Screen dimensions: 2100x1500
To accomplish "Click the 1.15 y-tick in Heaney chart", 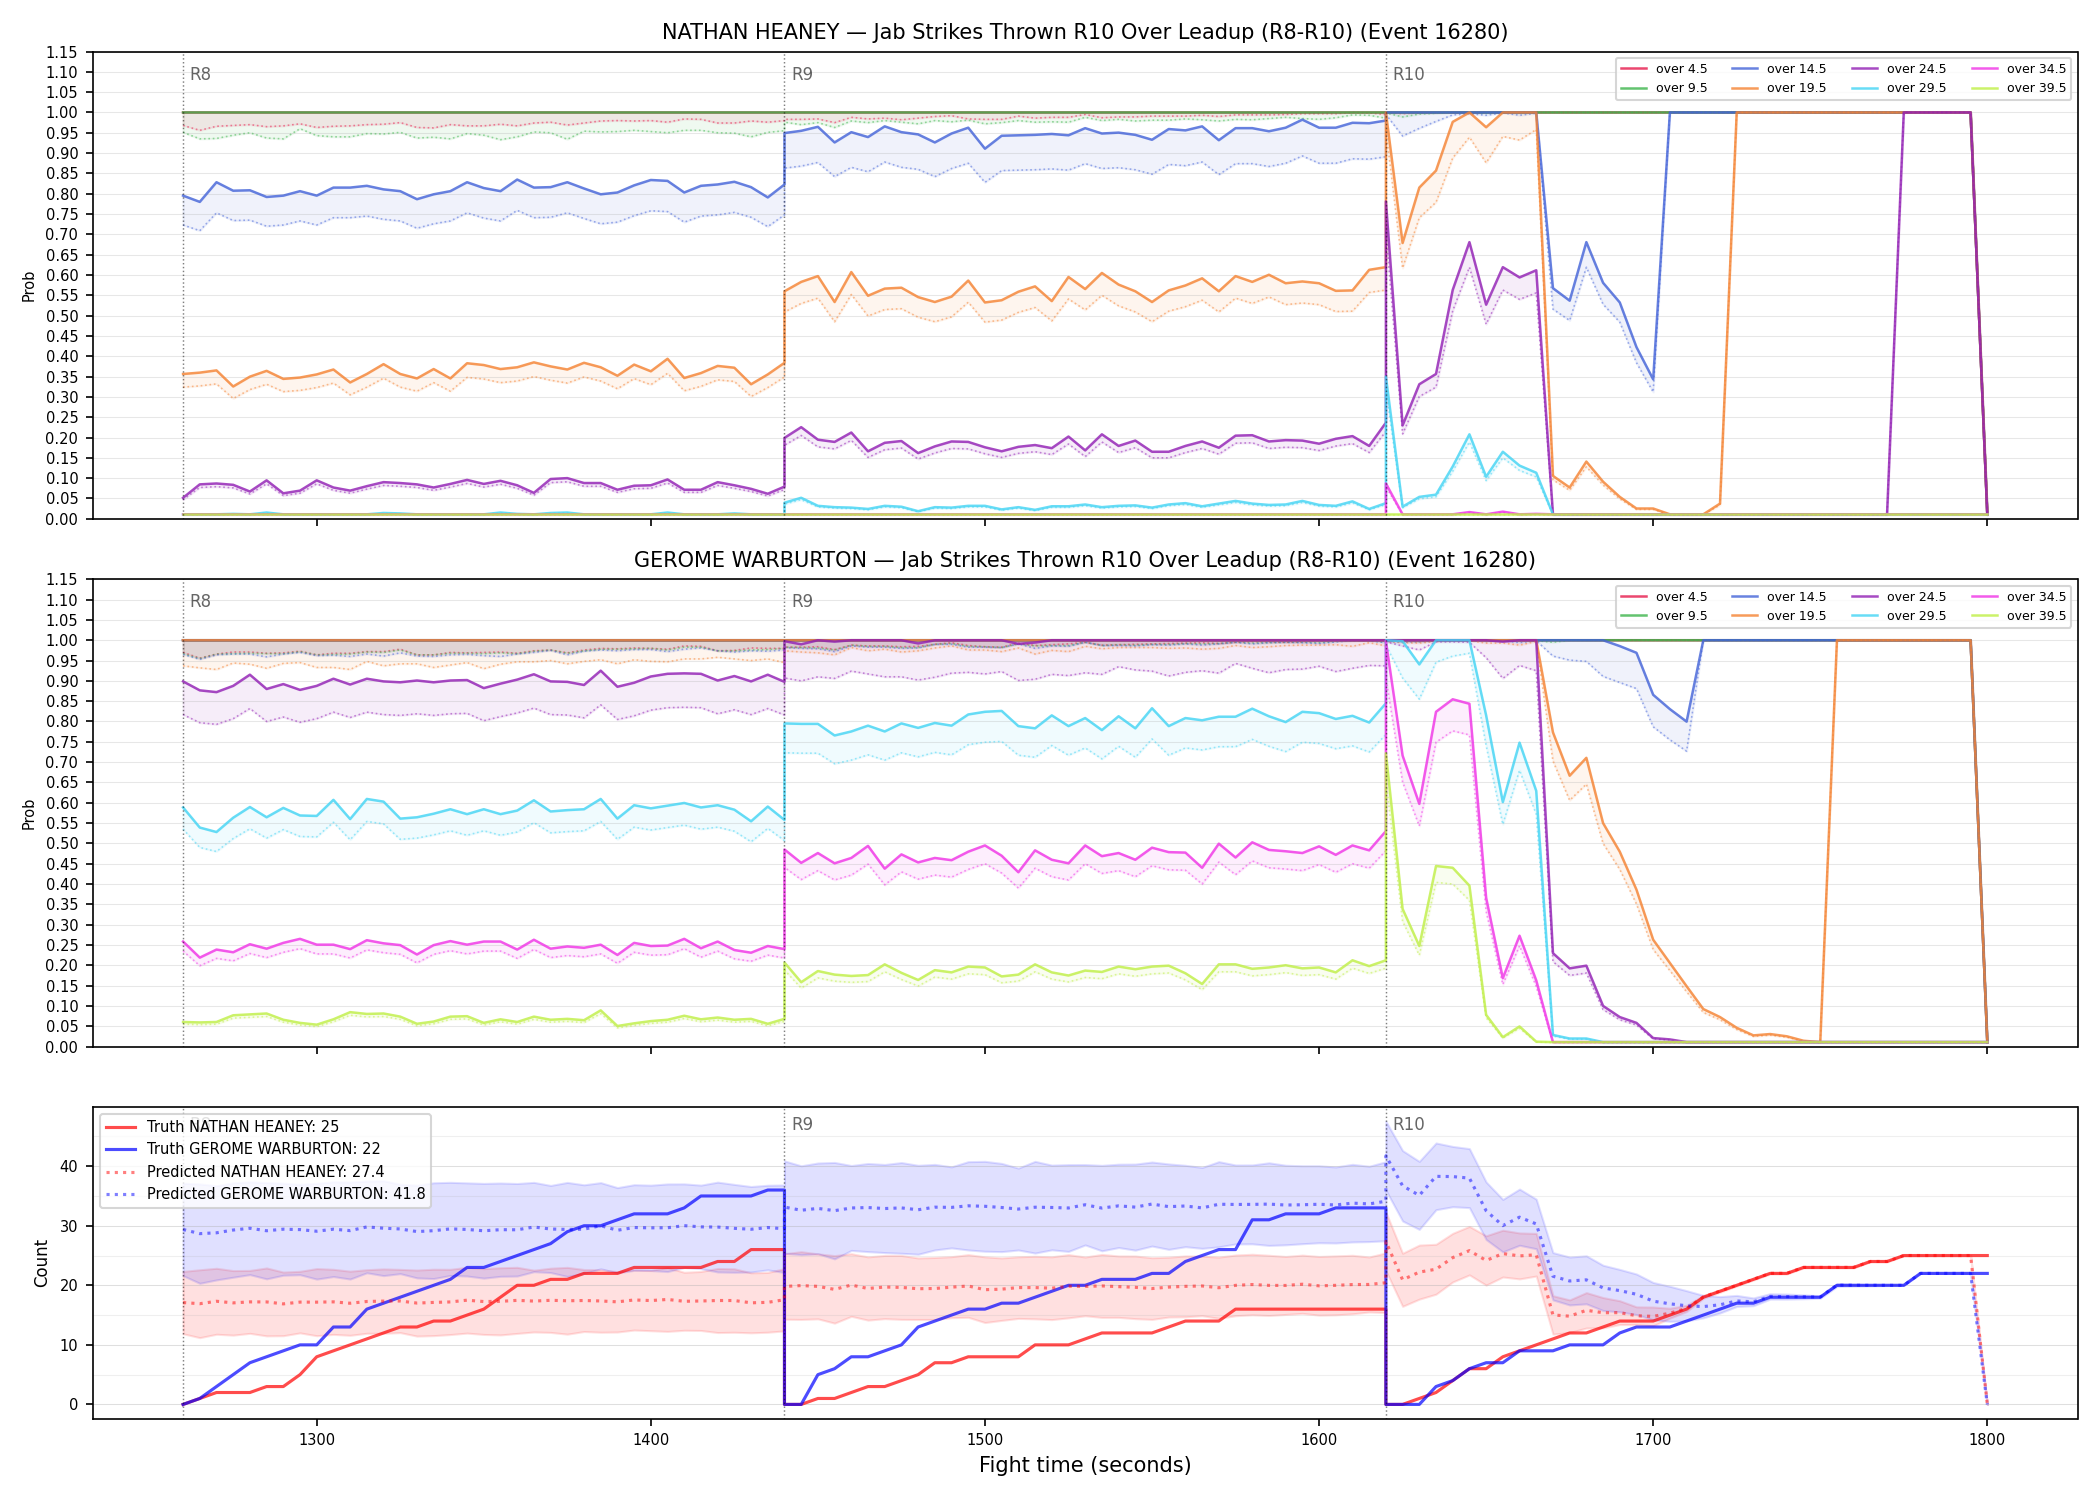I will [x=62, y=52].
